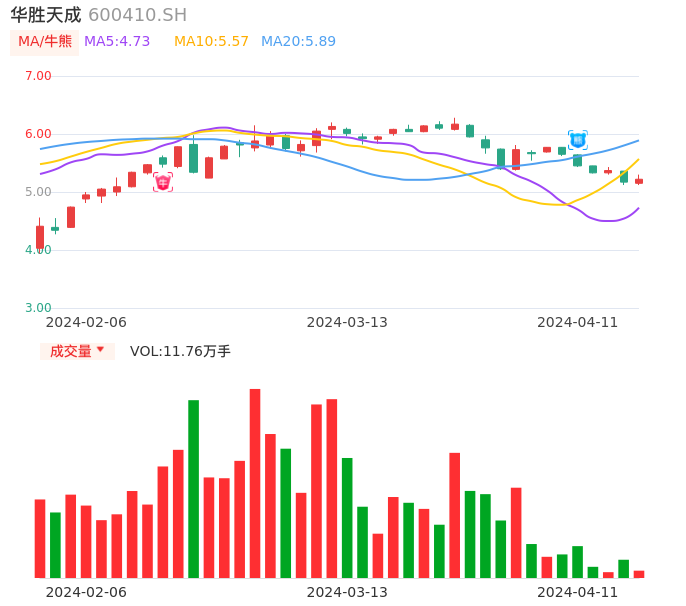This screenshot has height=606, width=686.
Task: Click 2024-02-06 date under volume chart
Action: click(x=86, y=592)
